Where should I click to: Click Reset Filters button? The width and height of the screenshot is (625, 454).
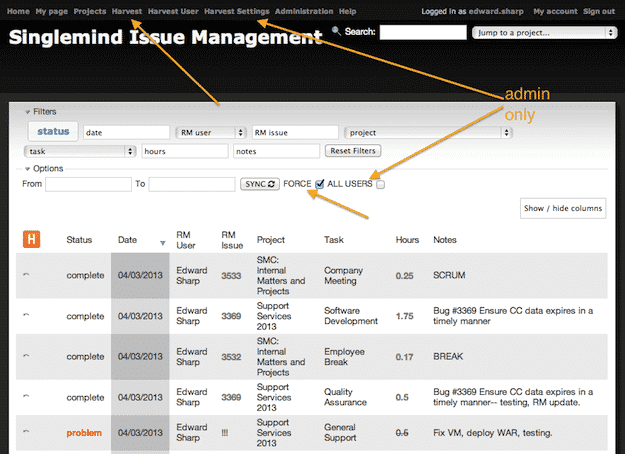[x=353, y=151]
